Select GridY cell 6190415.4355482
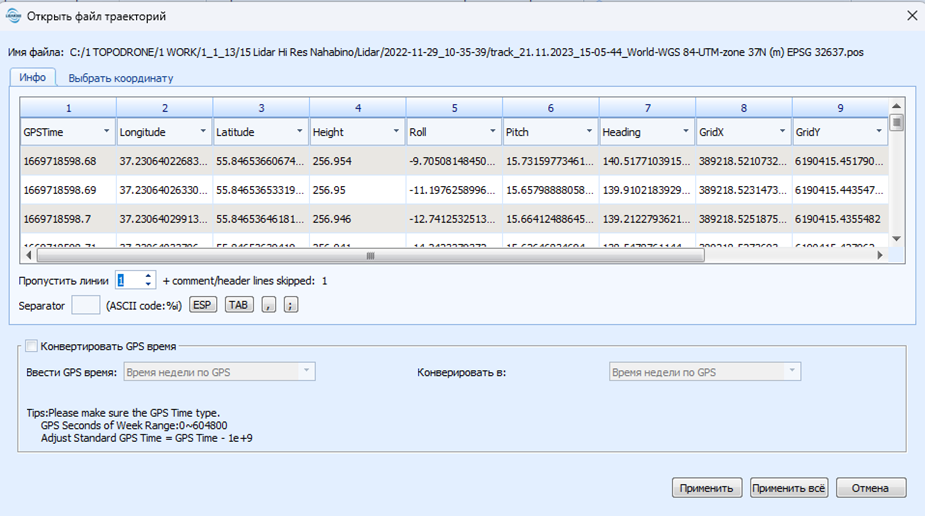925x516 pixels. coord(840,219)
